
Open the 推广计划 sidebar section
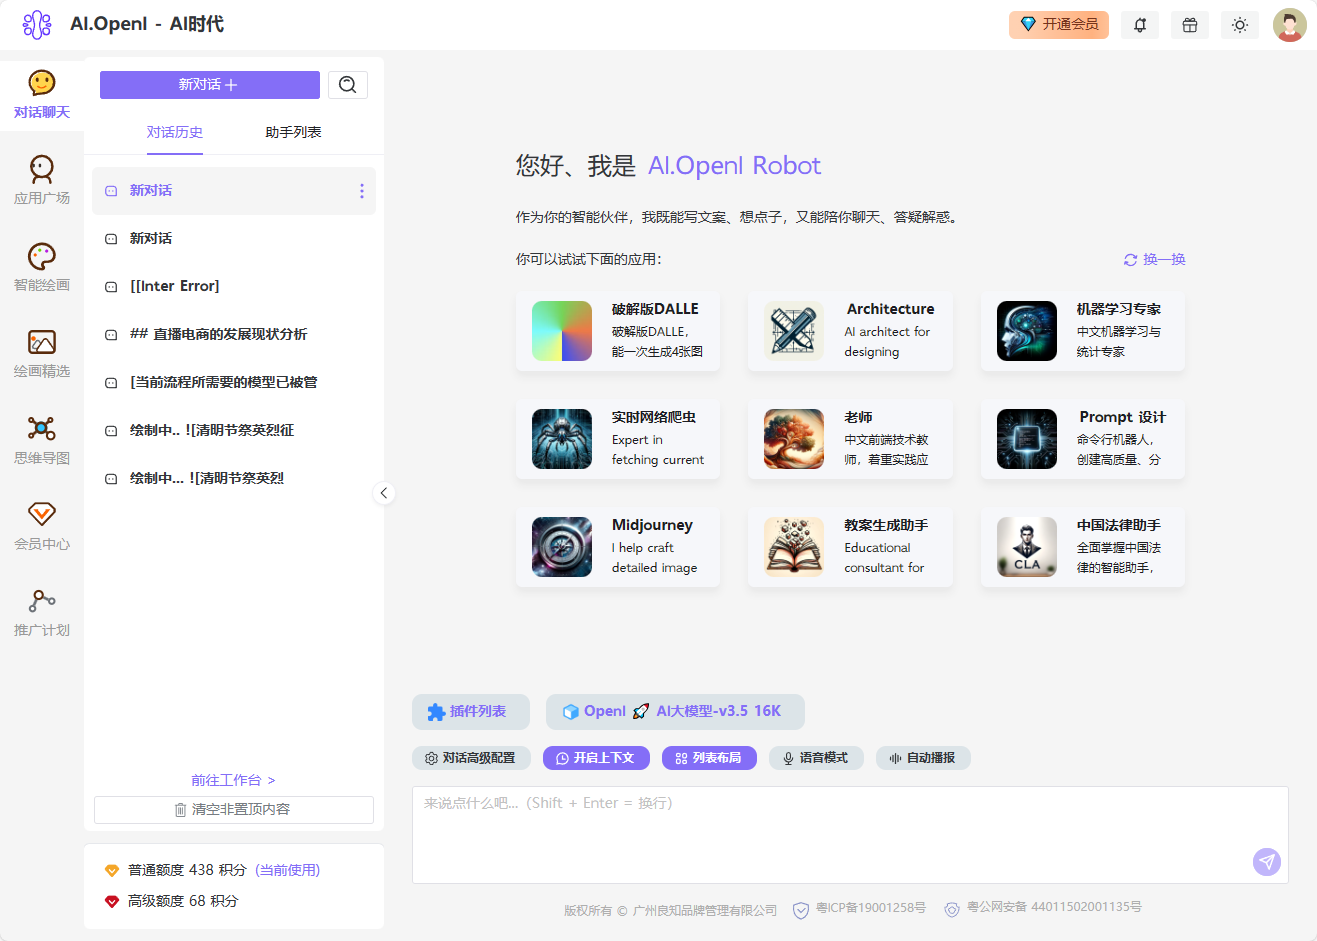42,613
